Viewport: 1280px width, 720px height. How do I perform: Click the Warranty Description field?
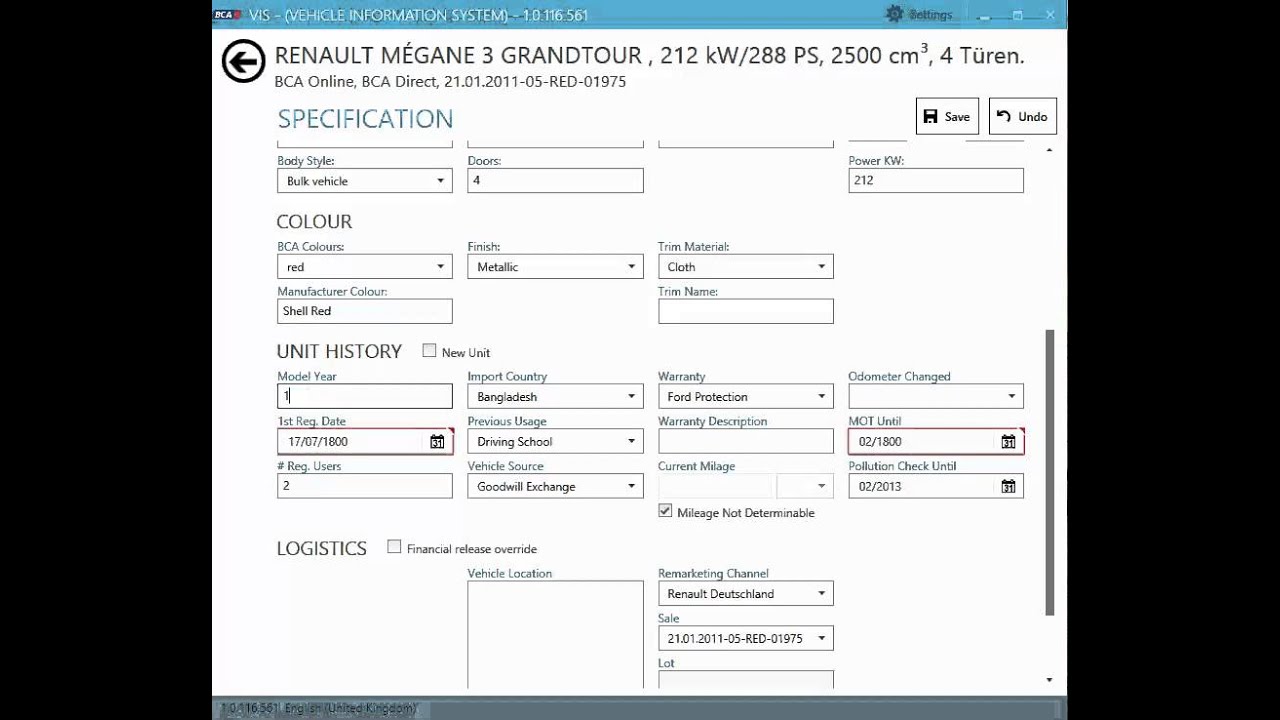pyautogui.click(x=745, y=442)
